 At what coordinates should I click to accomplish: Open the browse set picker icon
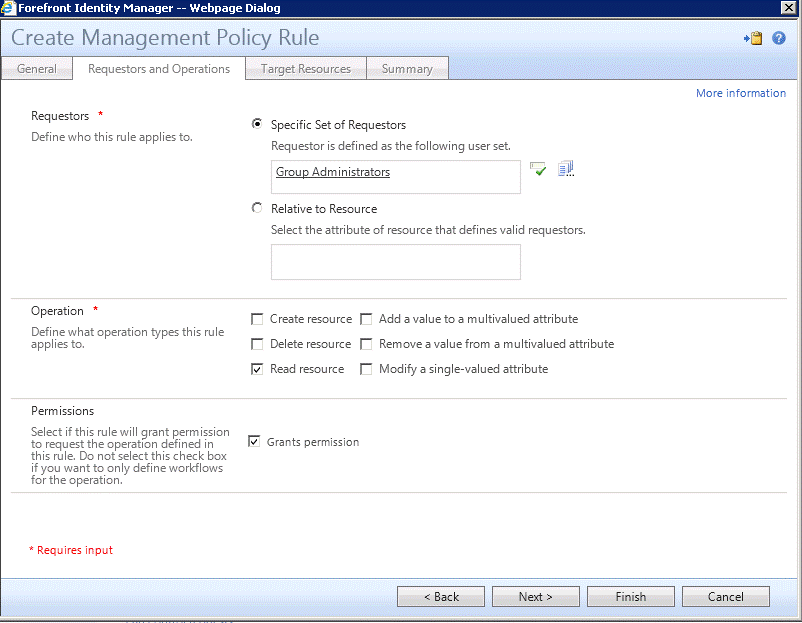(566, 169)
